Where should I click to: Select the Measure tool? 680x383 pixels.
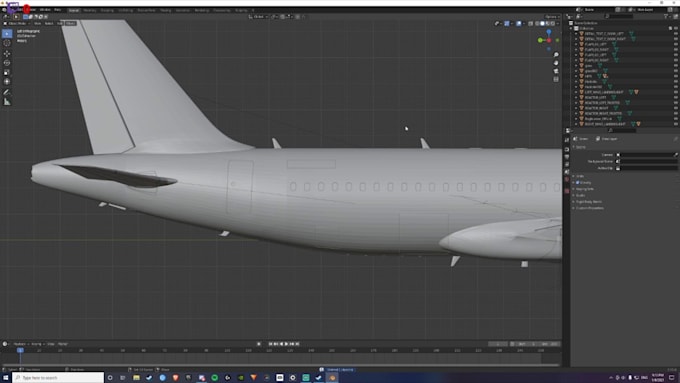click(x=7, y=101)
